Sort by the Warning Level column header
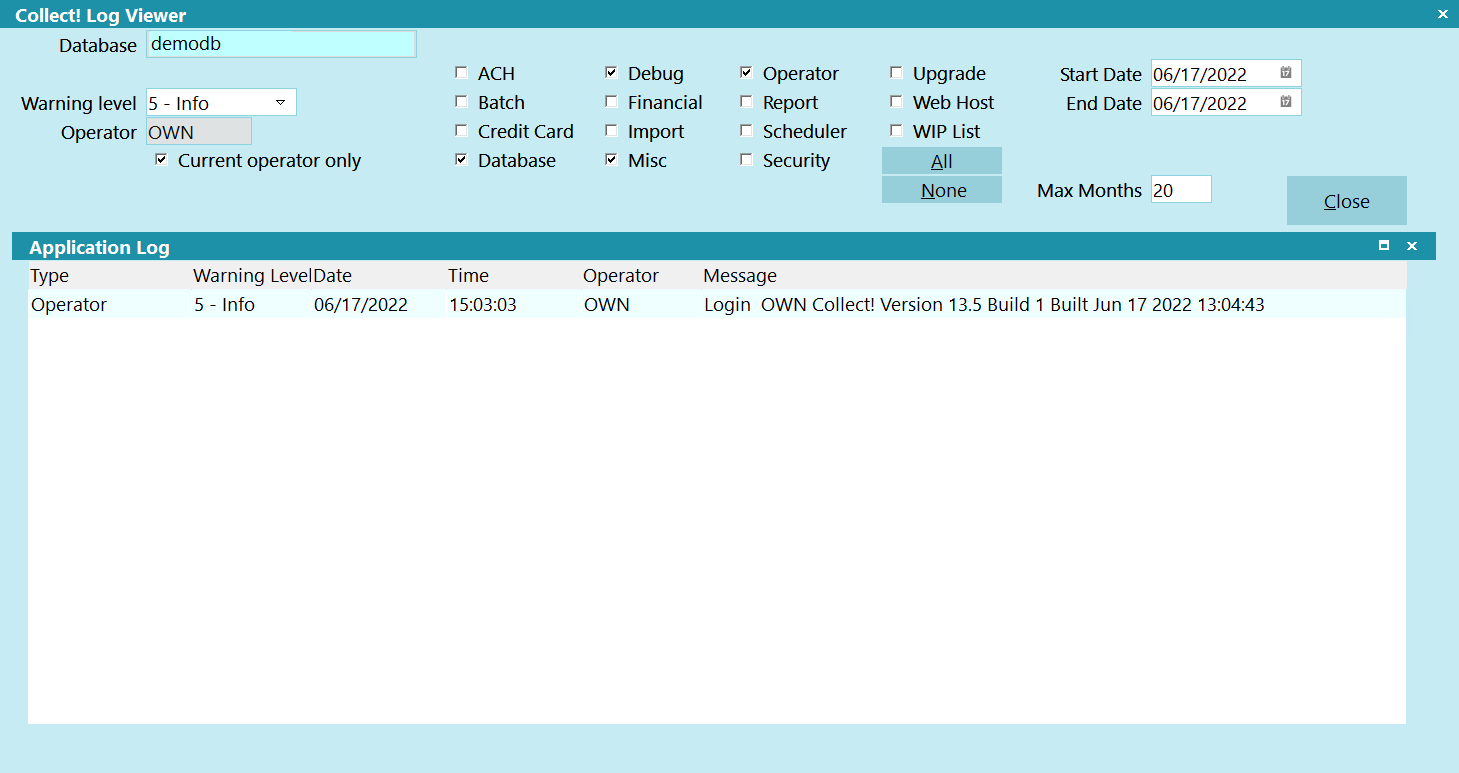1459x773 pixels. (x=252, y=275)
